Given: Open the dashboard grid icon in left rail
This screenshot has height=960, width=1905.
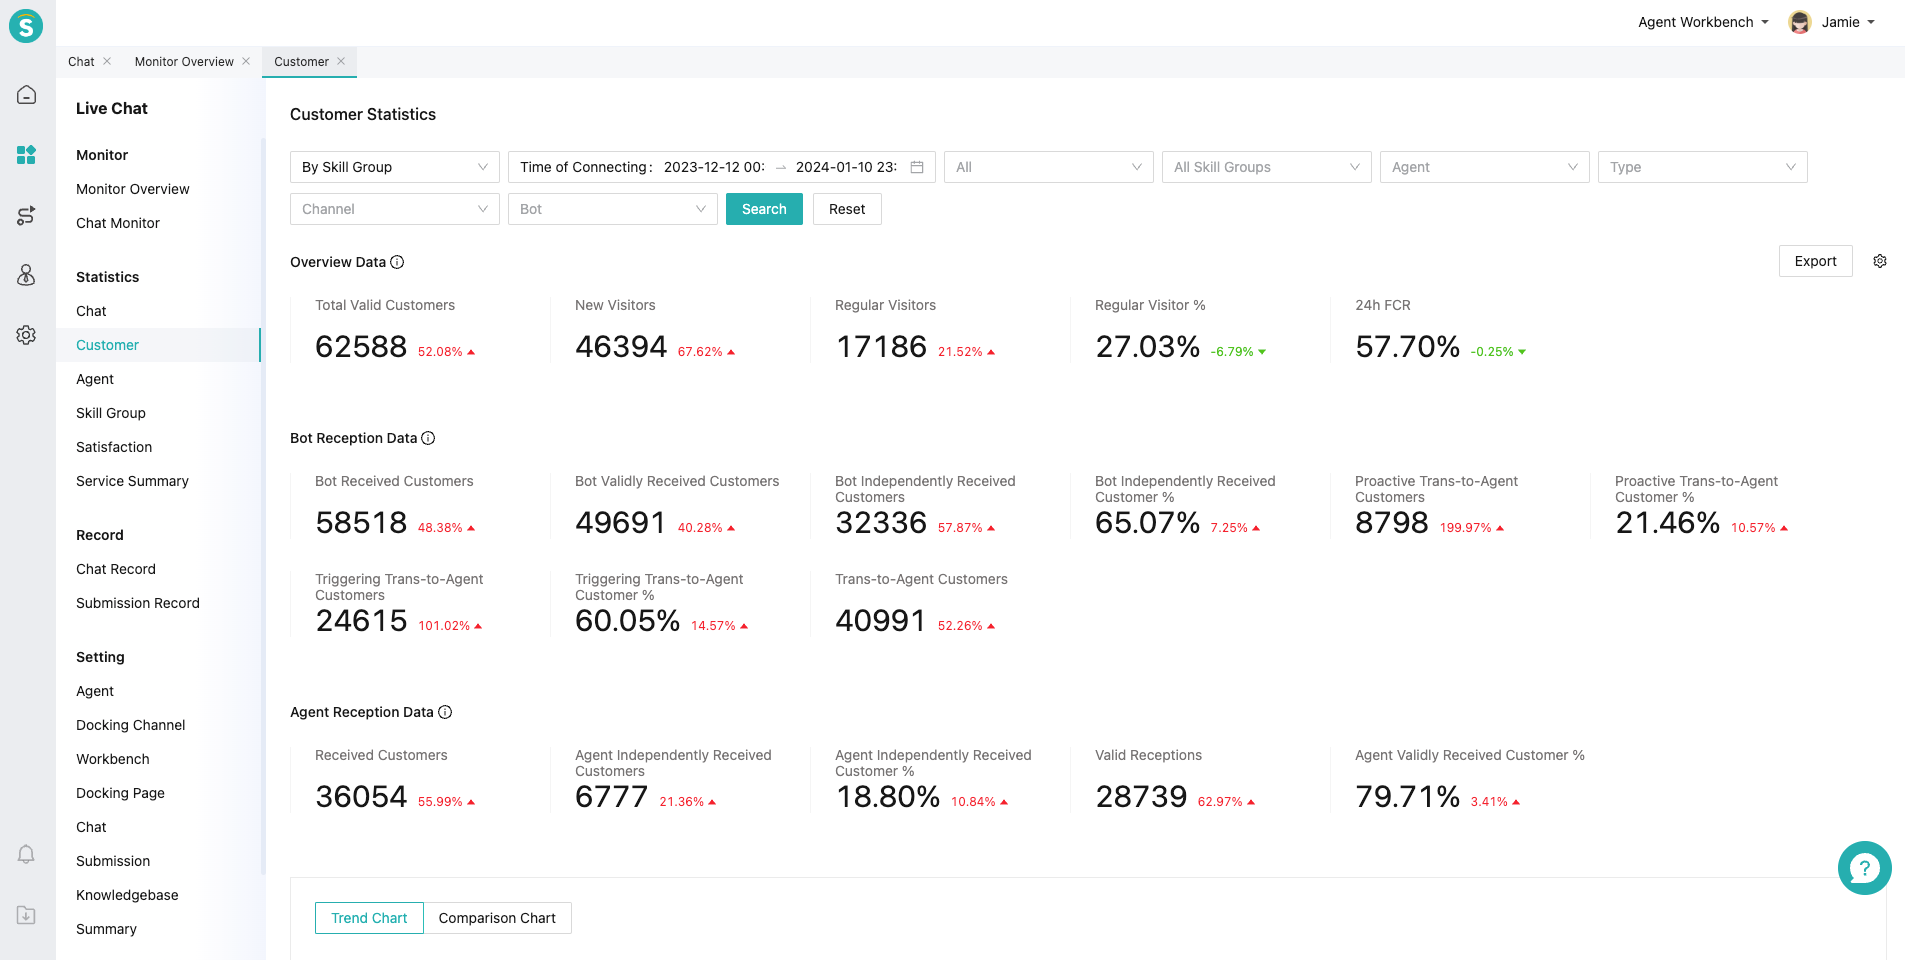Looking at the screenshot, I should tap(27, 155).
